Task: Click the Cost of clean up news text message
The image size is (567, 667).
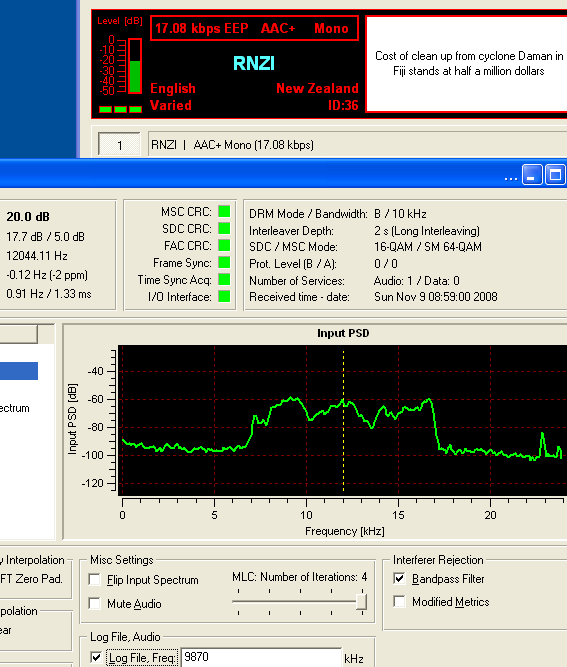Action: [x=469, y=63]
